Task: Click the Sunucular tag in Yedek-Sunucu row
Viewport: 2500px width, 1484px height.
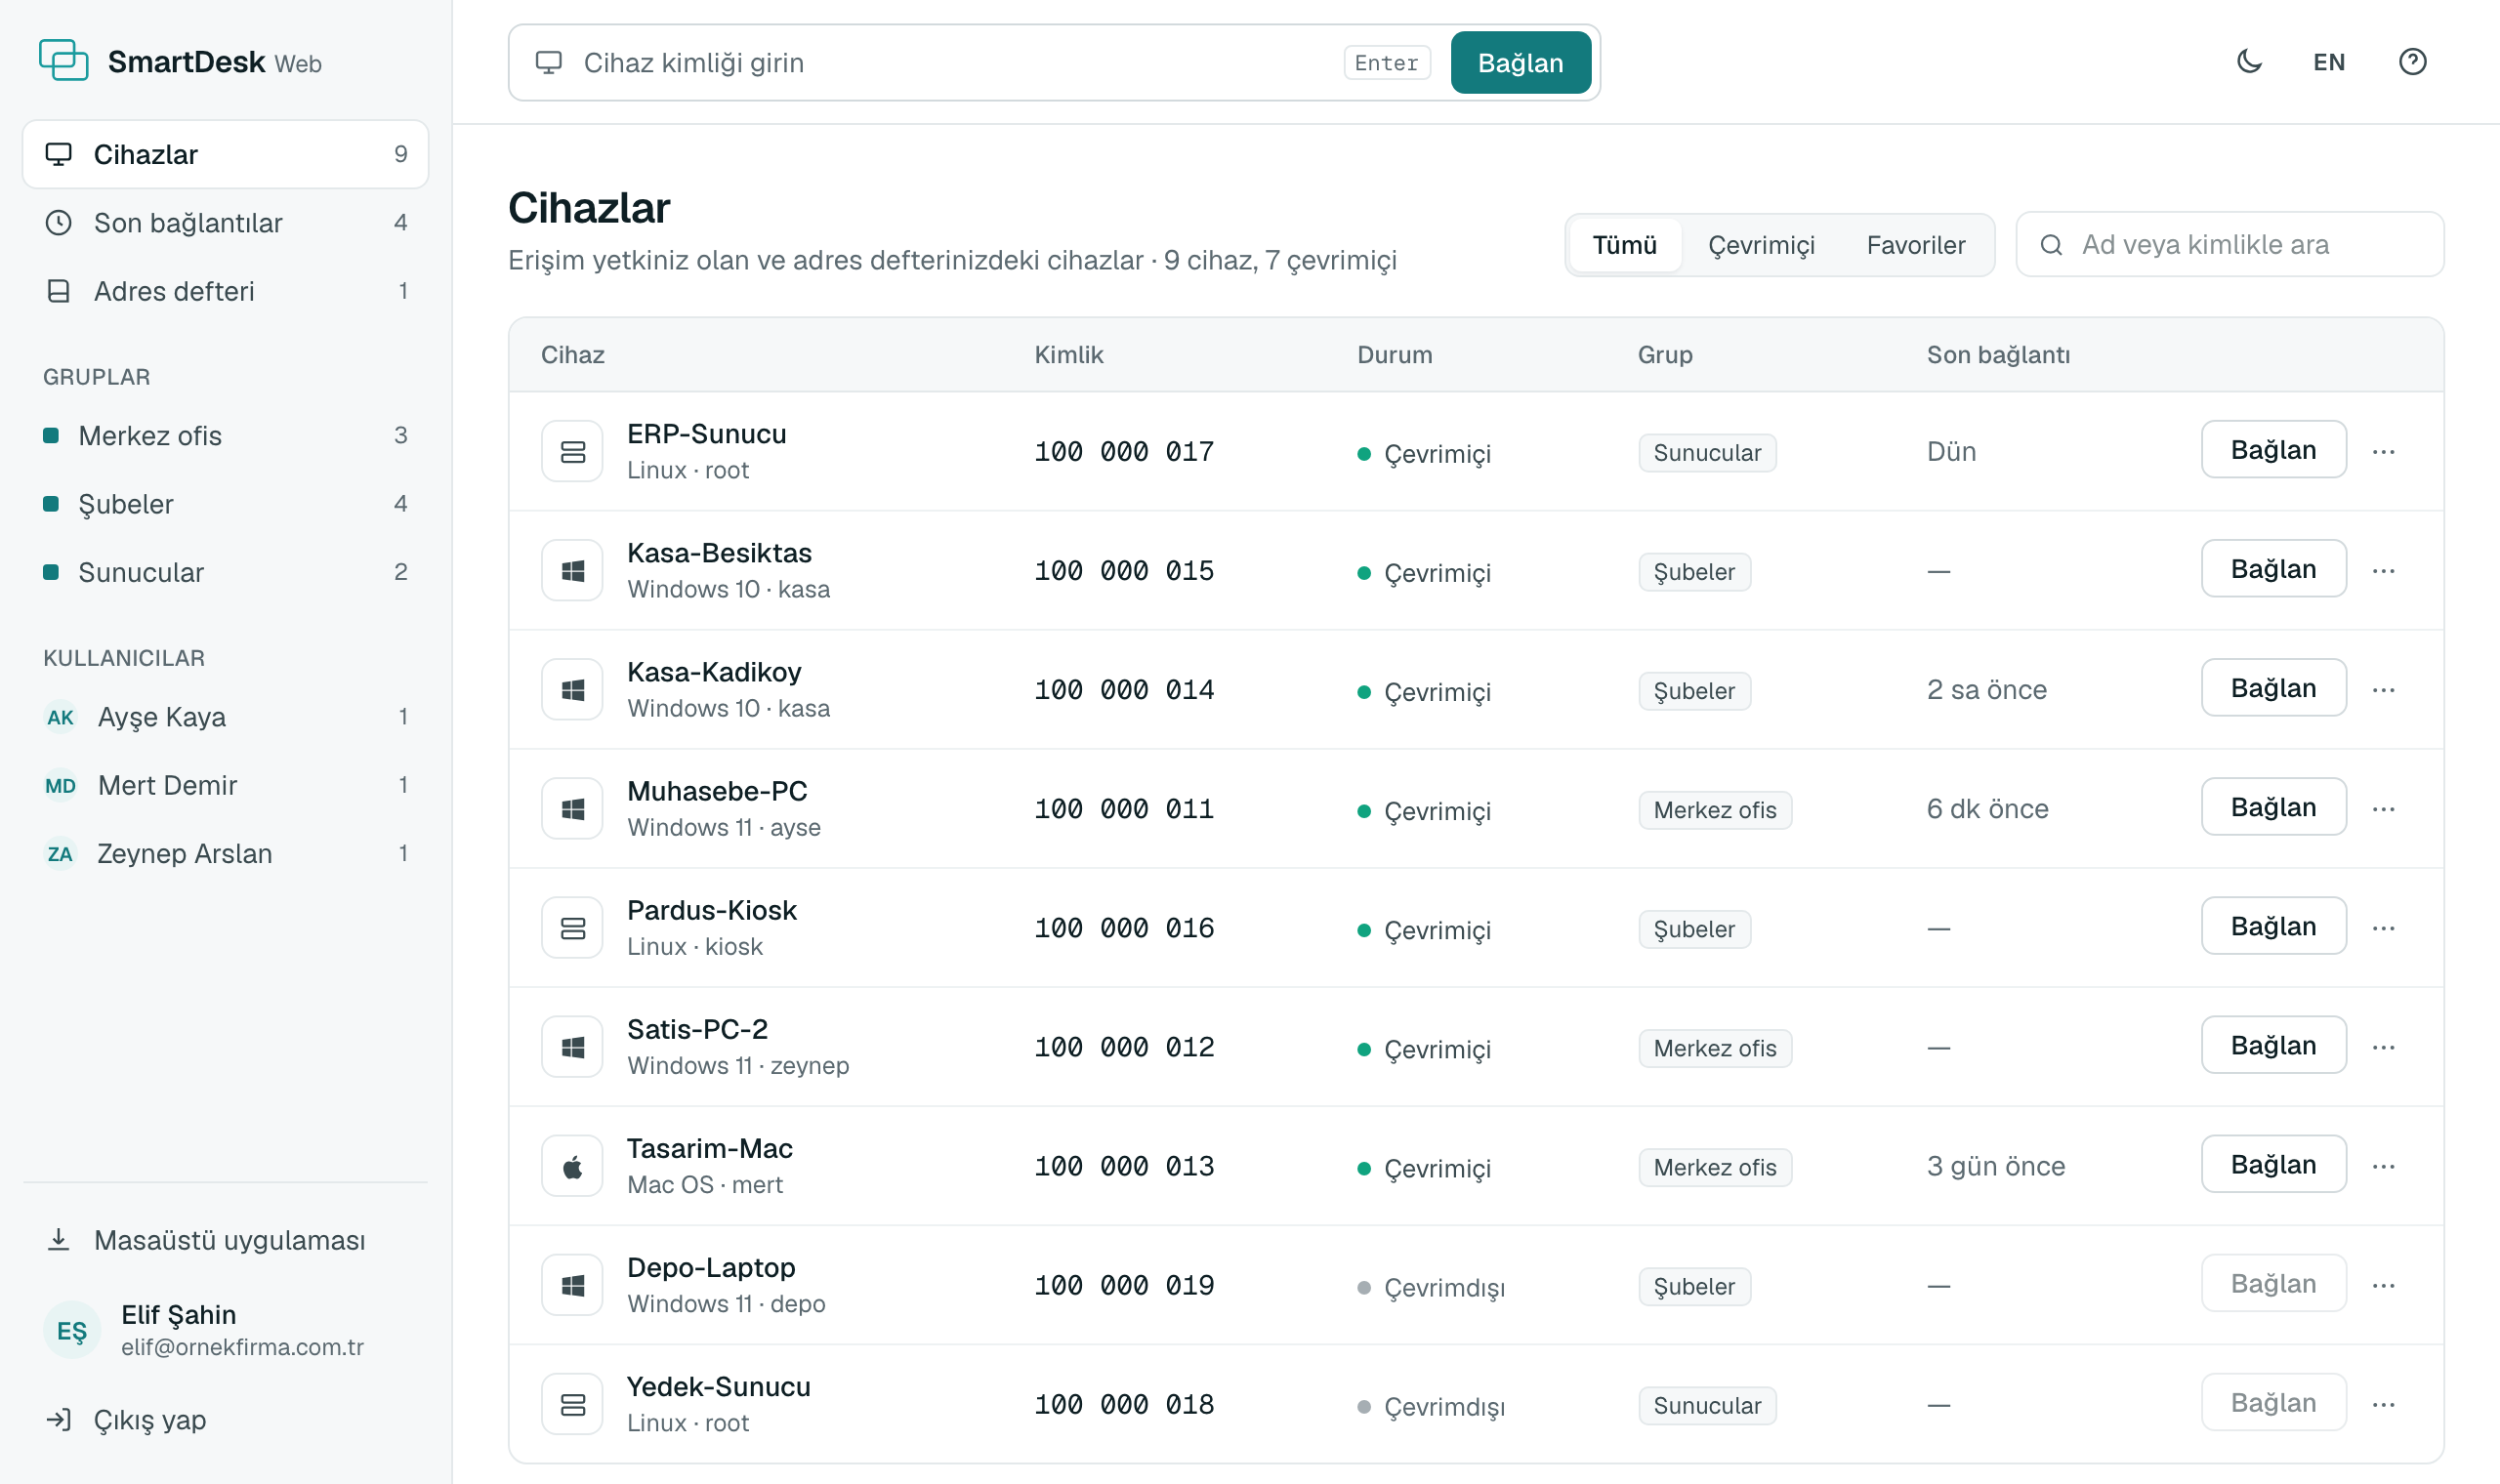Action: point(1706,1405)
